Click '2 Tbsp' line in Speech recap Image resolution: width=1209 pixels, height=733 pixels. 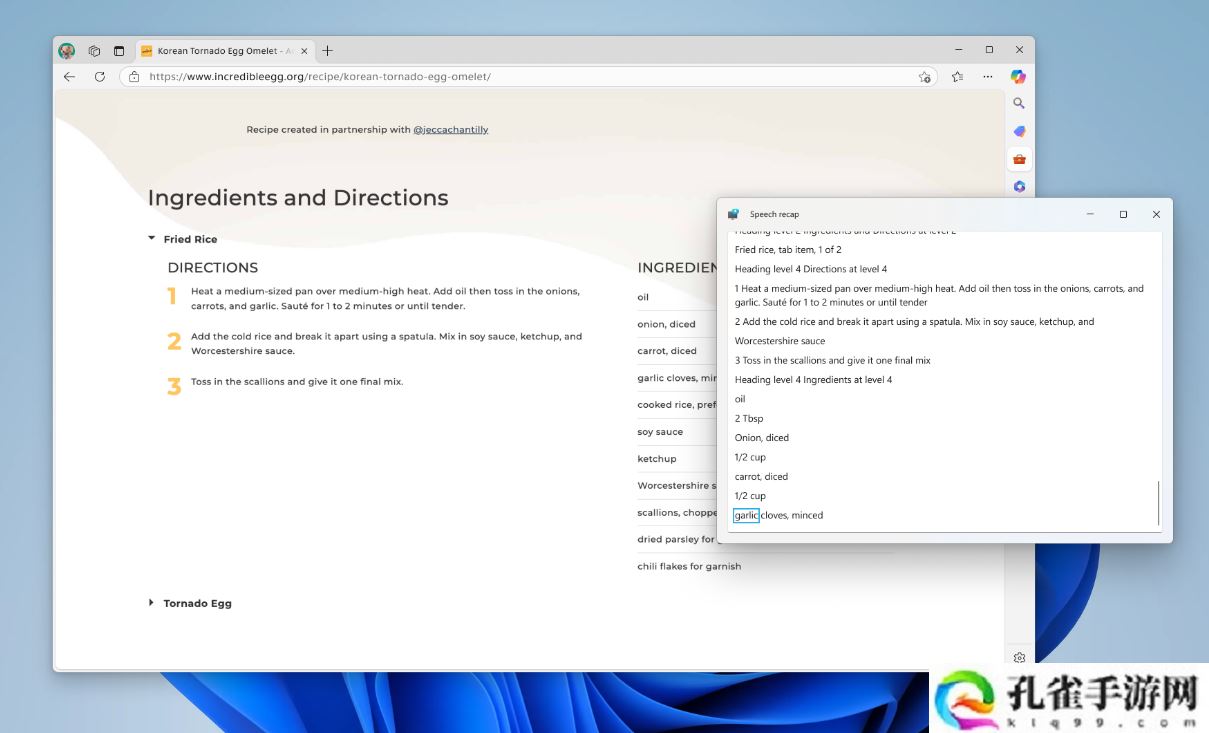749,418
